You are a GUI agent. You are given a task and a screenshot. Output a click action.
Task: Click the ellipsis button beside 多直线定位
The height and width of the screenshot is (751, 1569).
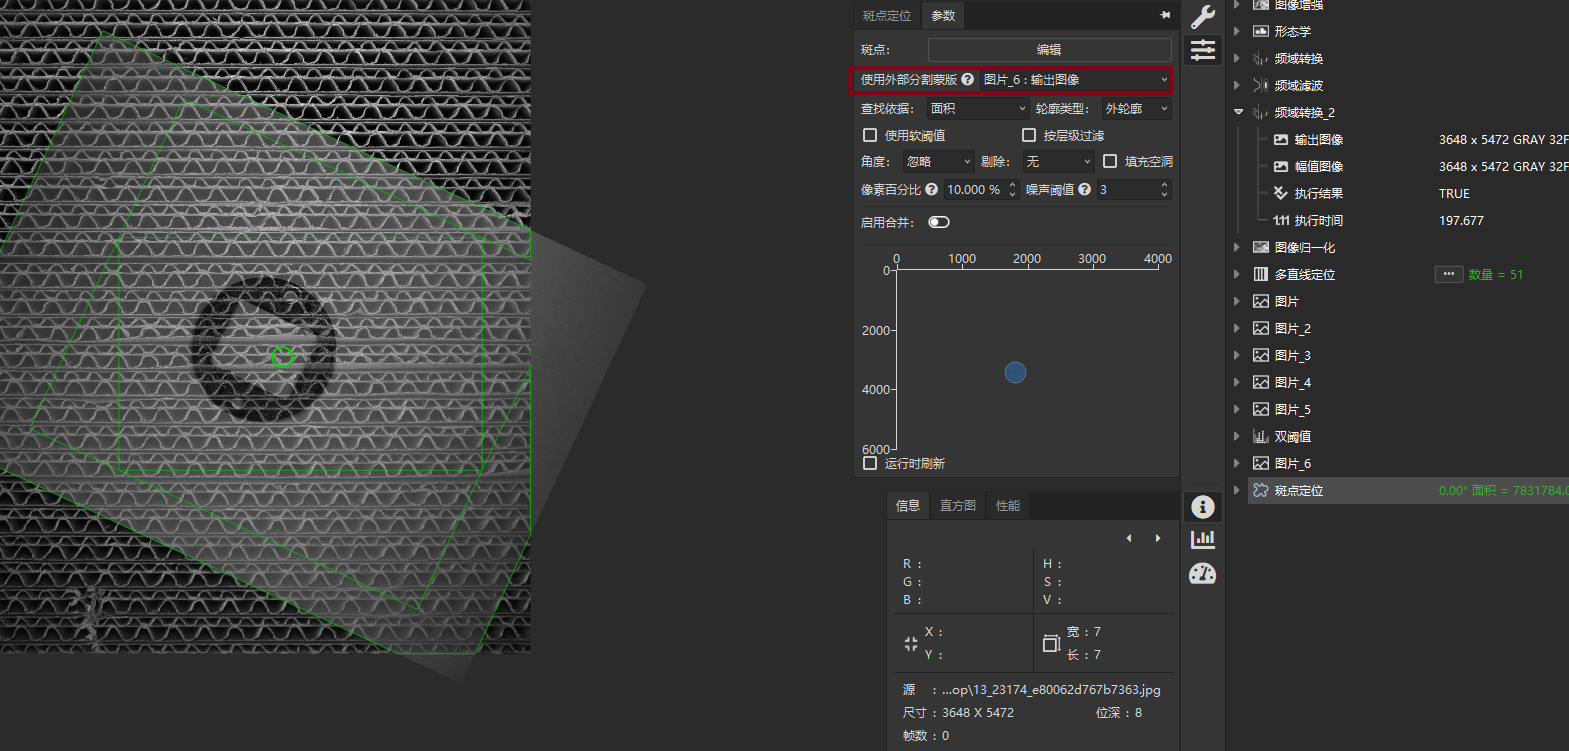coord(1448,274)
